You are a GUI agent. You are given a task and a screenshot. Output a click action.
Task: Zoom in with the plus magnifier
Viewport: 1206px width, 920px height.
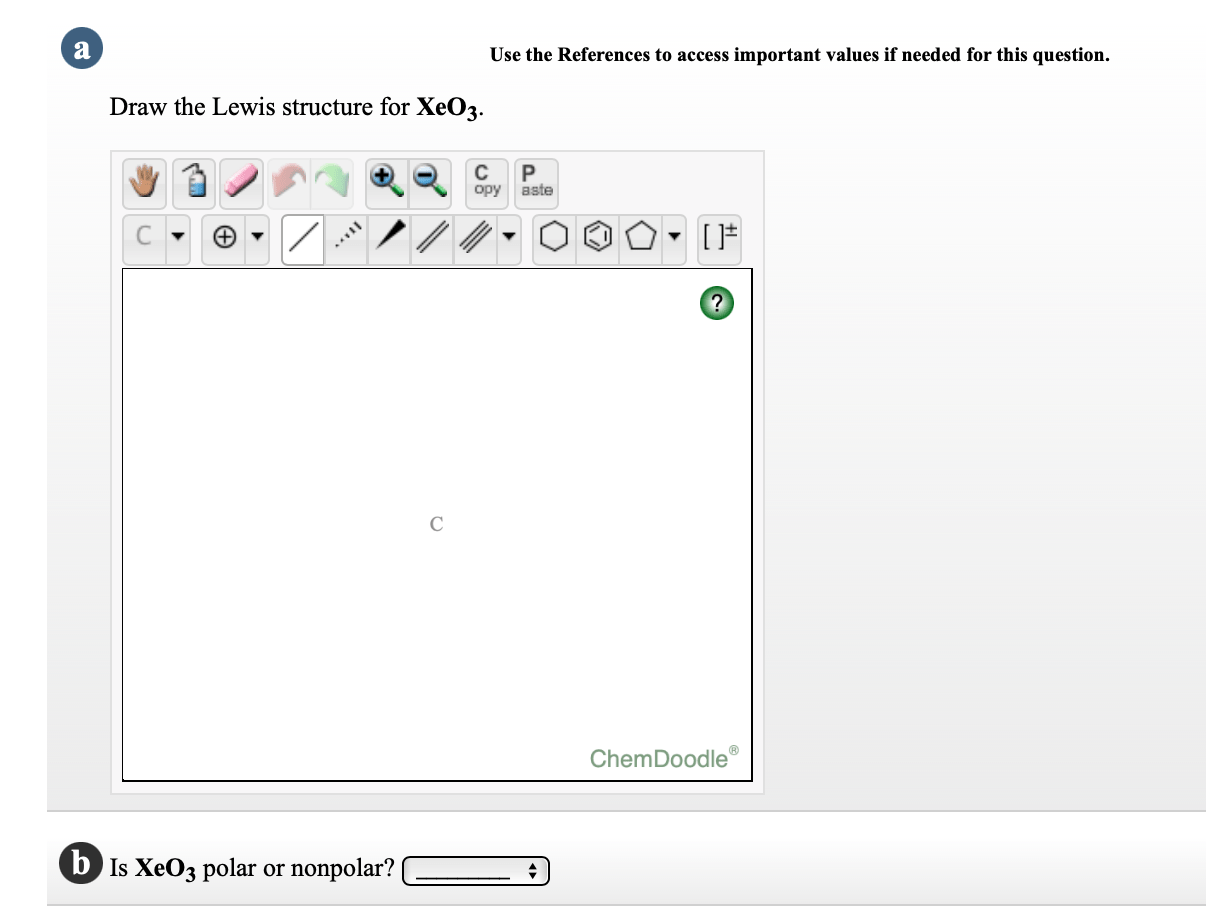click(x=387, y=182)
